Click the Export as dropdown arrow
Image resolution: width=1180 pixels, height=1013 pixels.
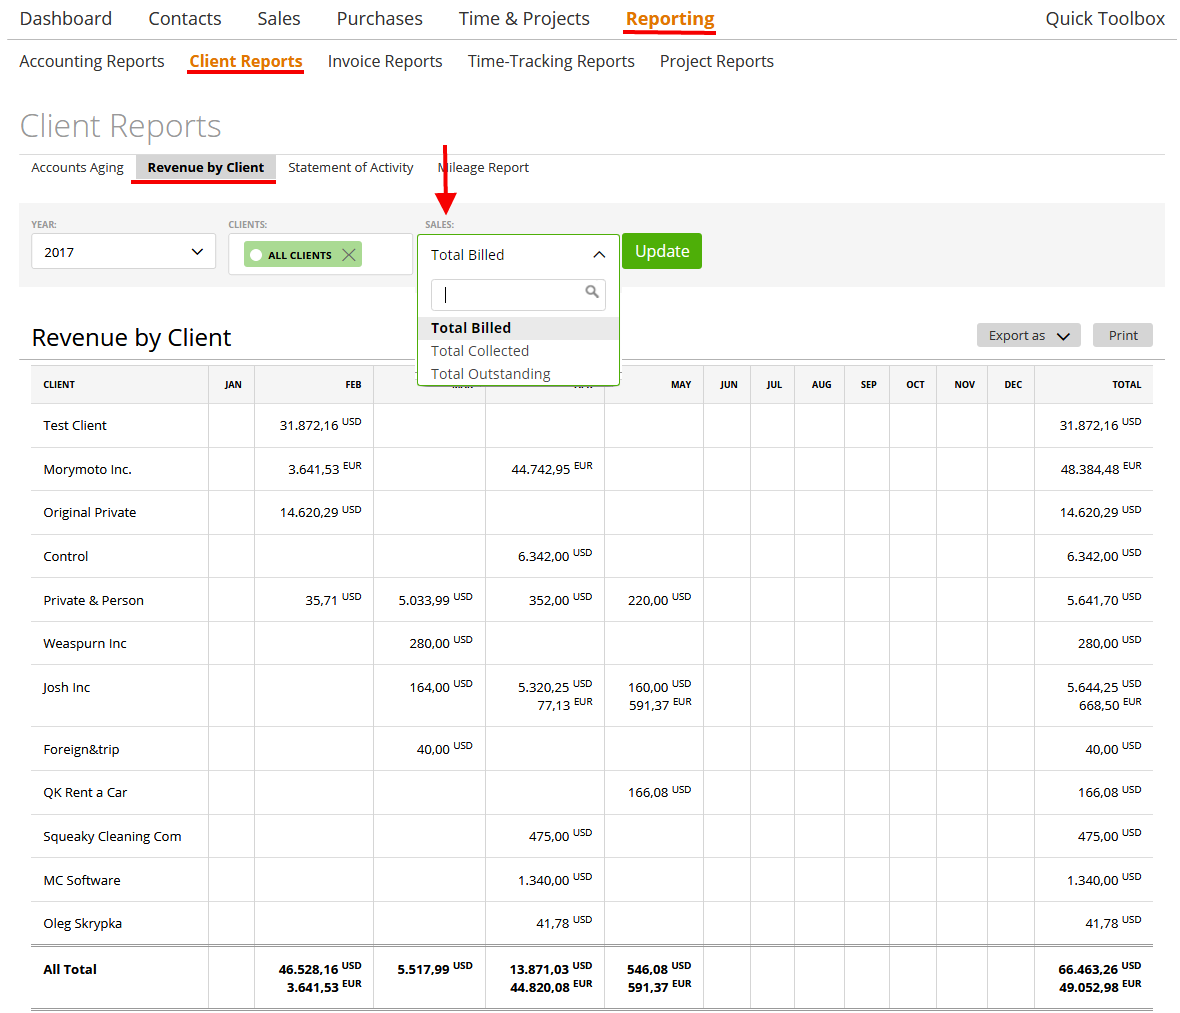tap(1065, 335)
